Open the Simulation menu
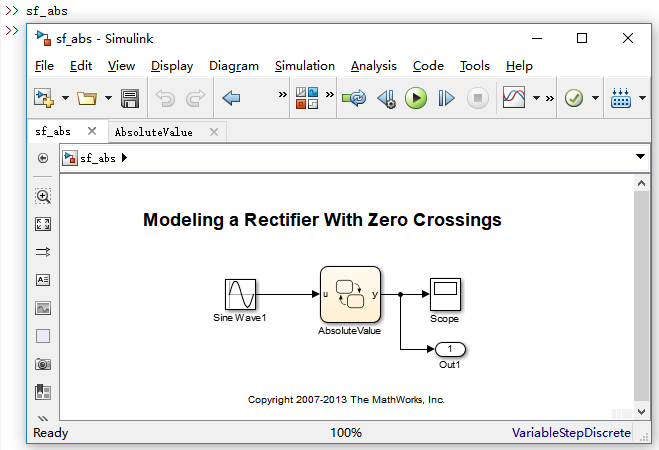 coord(305,66)
